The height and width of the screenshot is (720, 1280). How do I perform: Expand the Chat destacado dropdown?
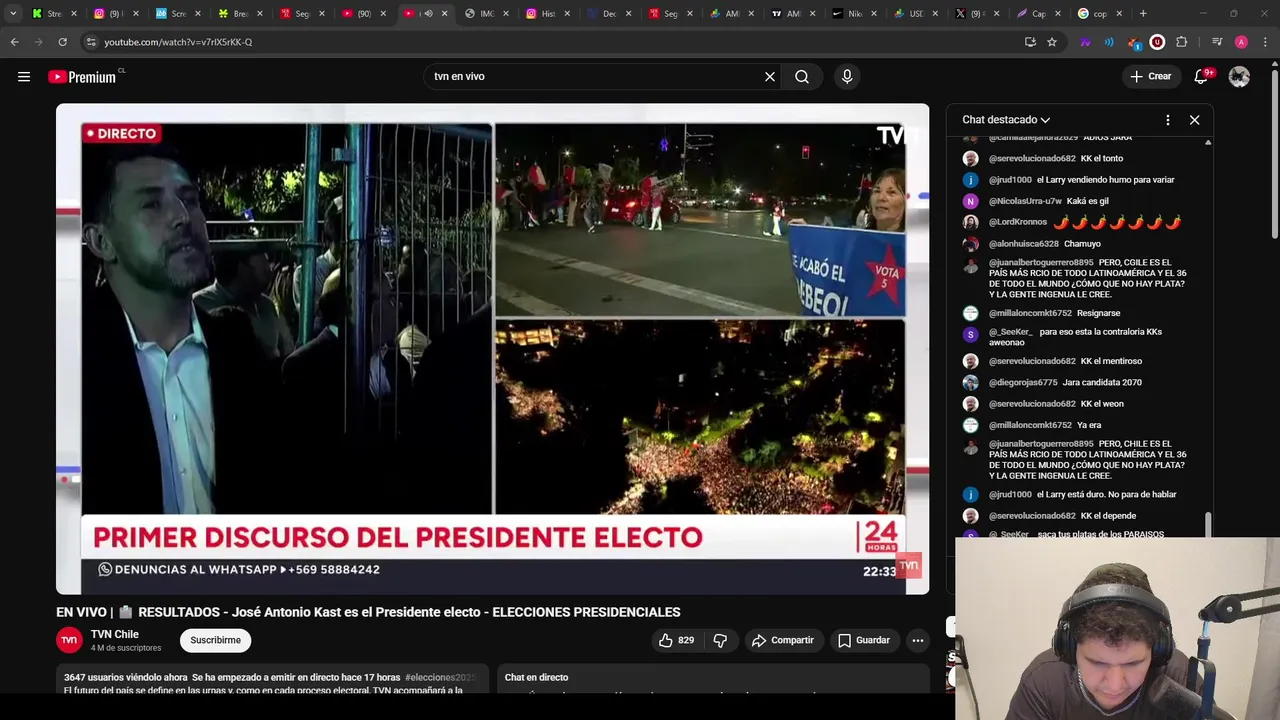coord(1006,120)
